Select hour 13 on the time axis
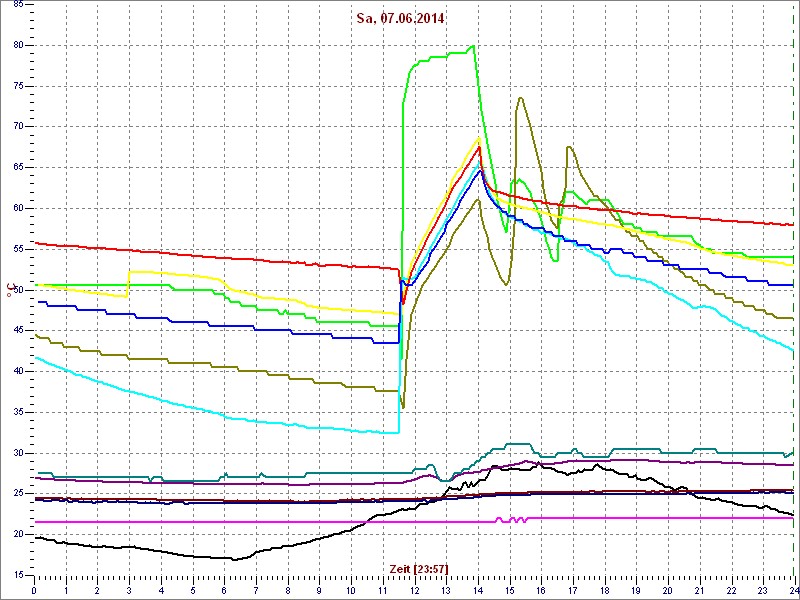800x600 pixels. (446, 590)
